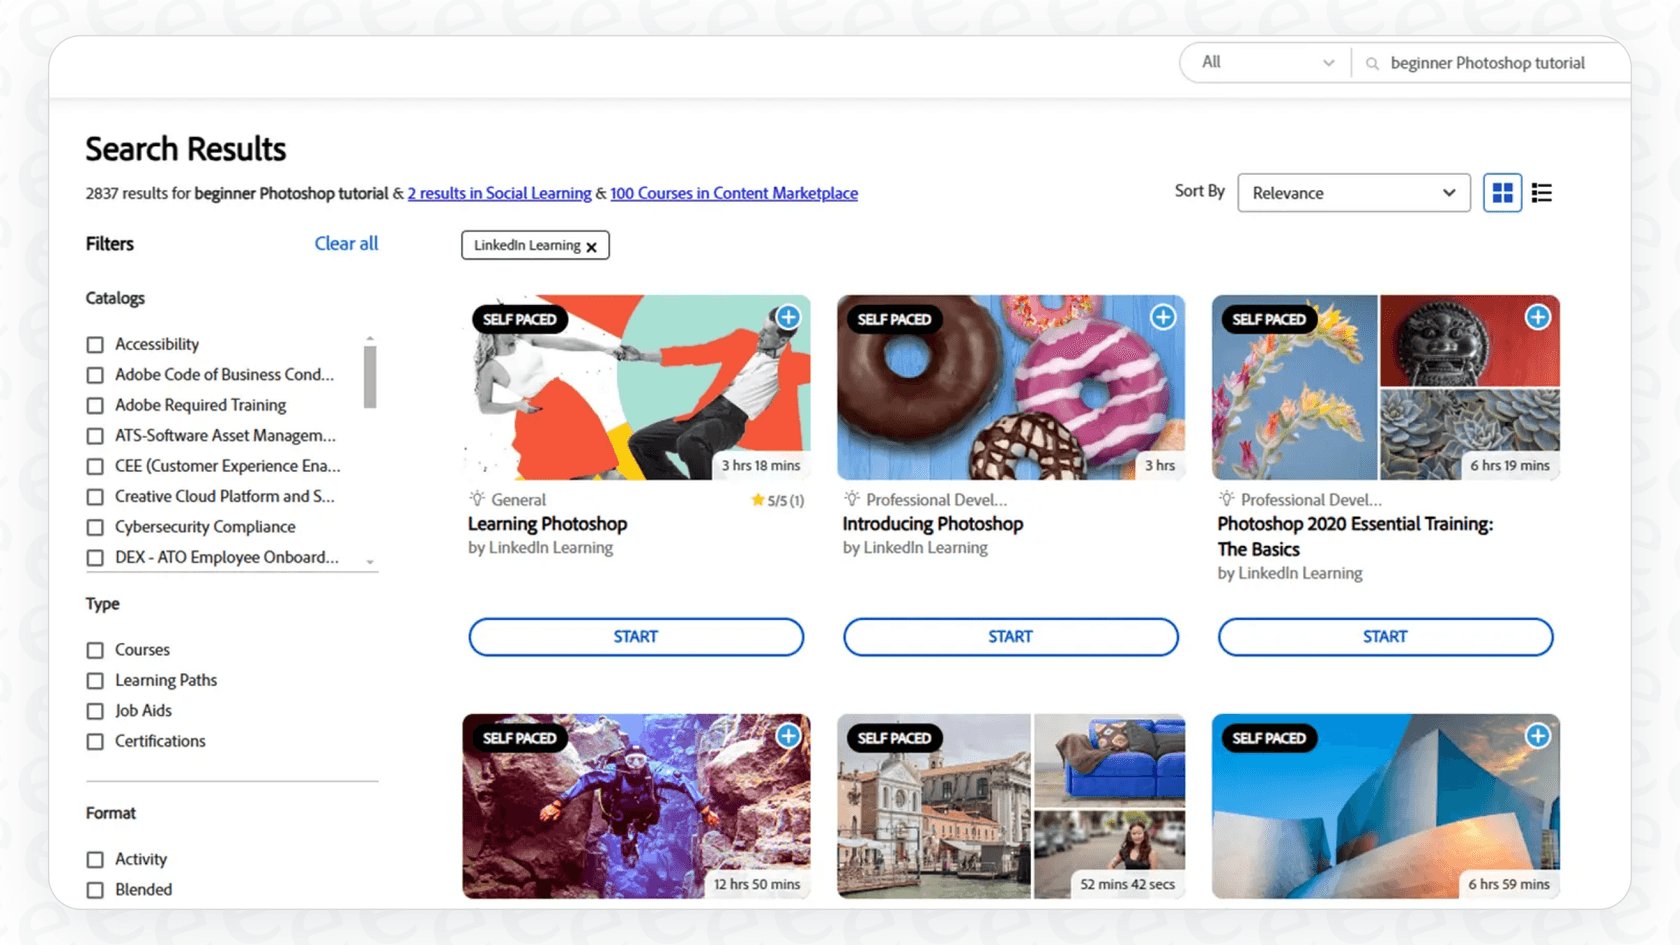Open the search magnifier icon
The image size is (1680, 945).
[1372, 62]
